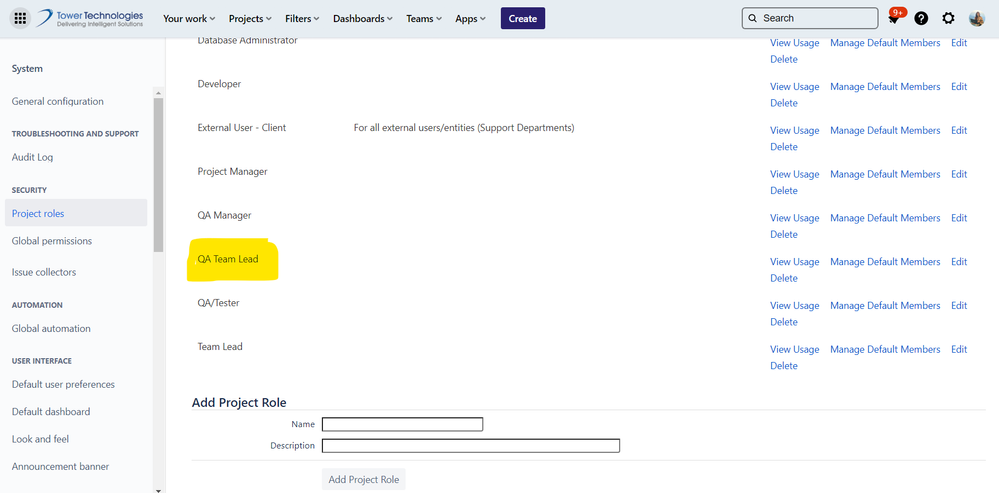This screenshot has height=493, width=999.
Task: Open Audit Log in sidebar
Action: [x=32, y=157]
